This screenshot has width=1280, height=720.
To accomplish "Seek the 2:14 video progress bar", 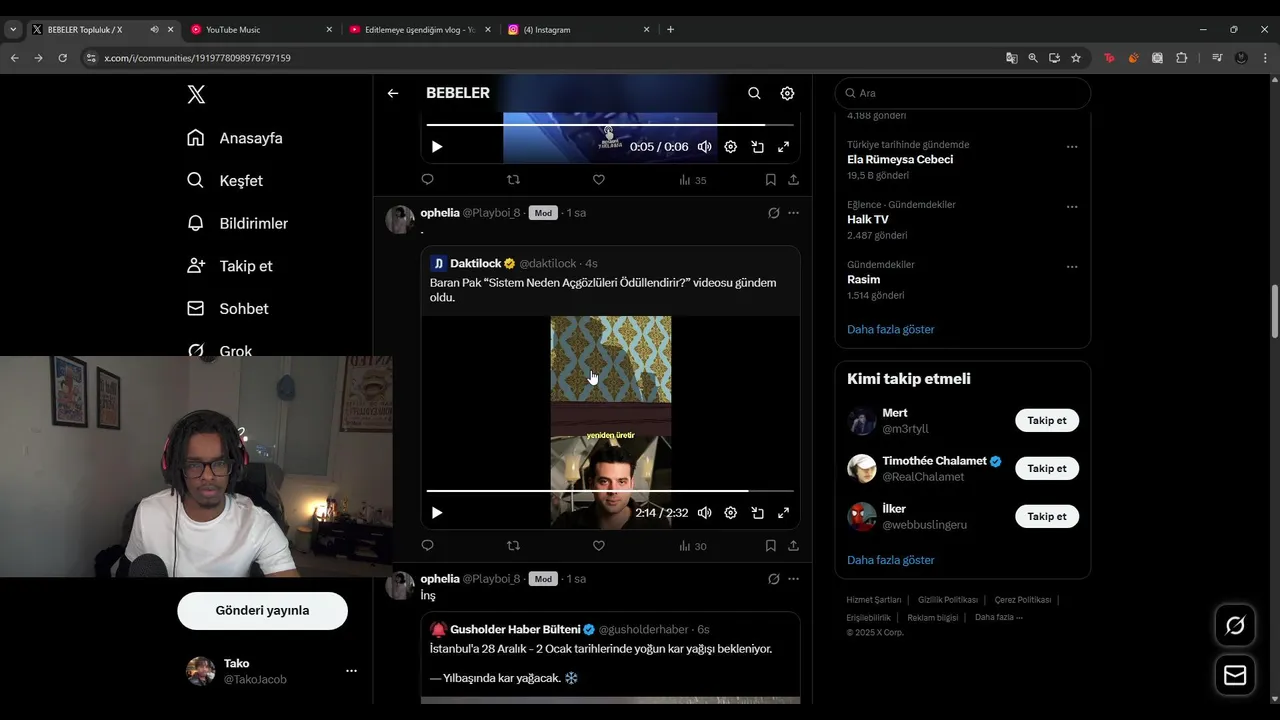I will tap(610, 491).
